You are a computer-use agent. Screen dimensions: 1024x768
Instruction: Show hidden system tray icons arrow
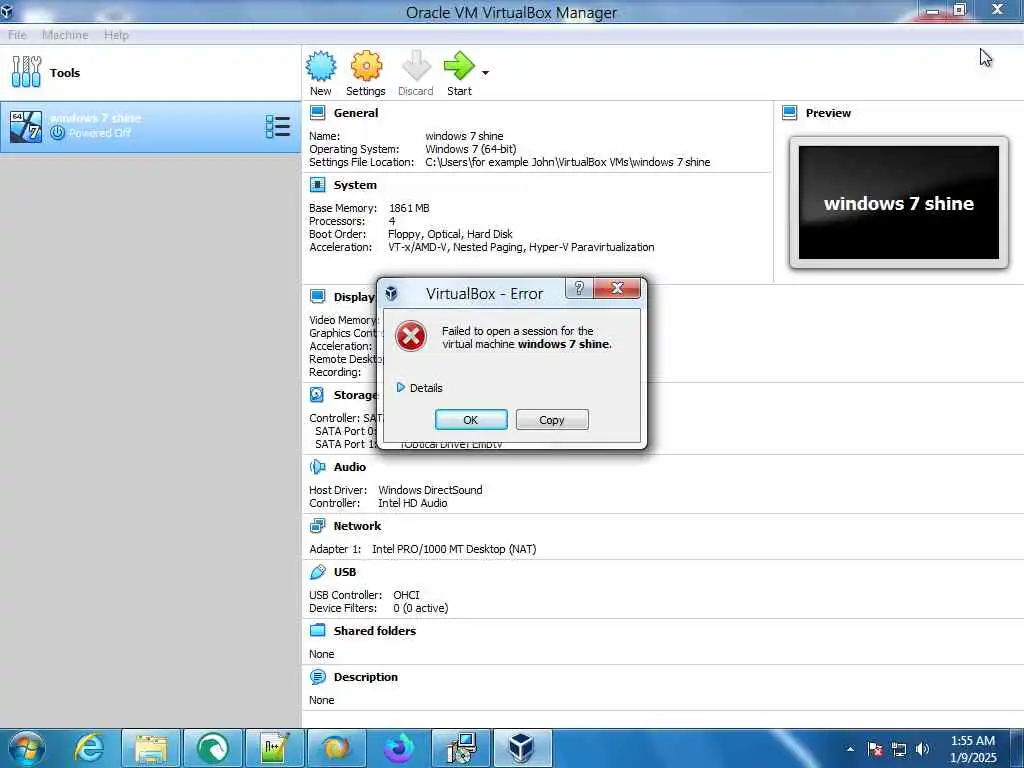850,749
